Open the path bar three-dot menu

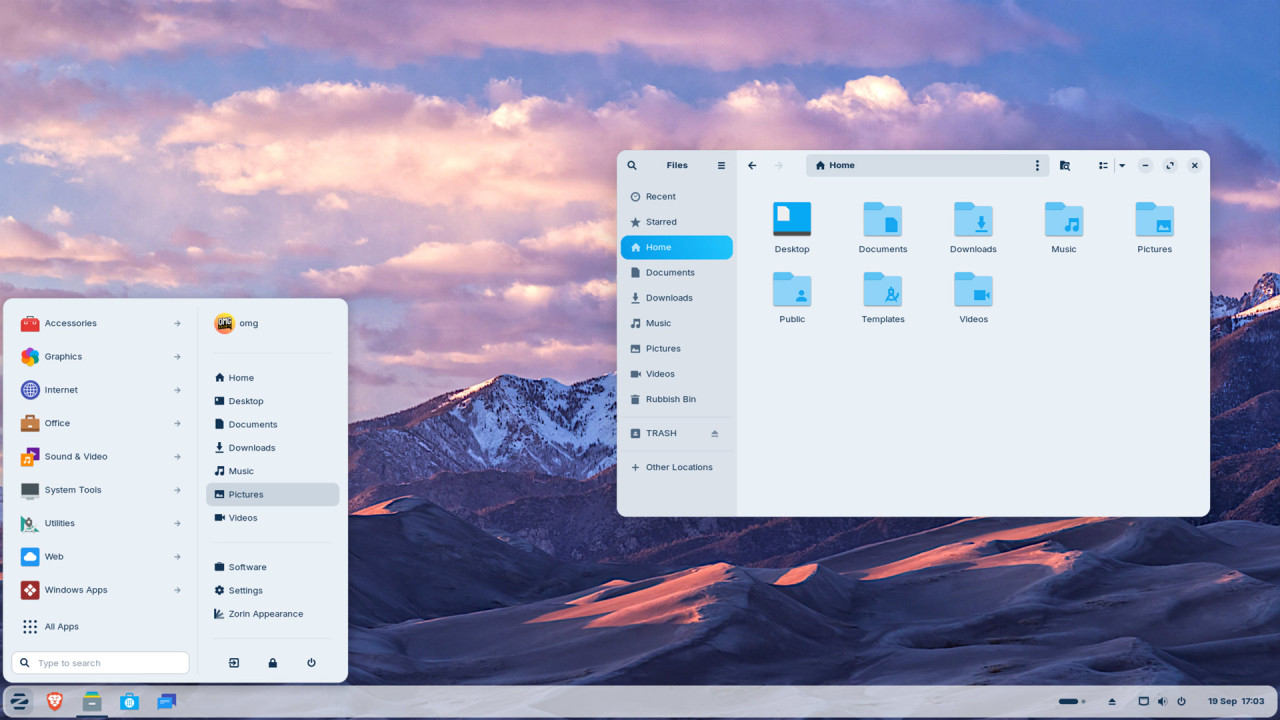pyautogui.click(x=1037, y=165)
